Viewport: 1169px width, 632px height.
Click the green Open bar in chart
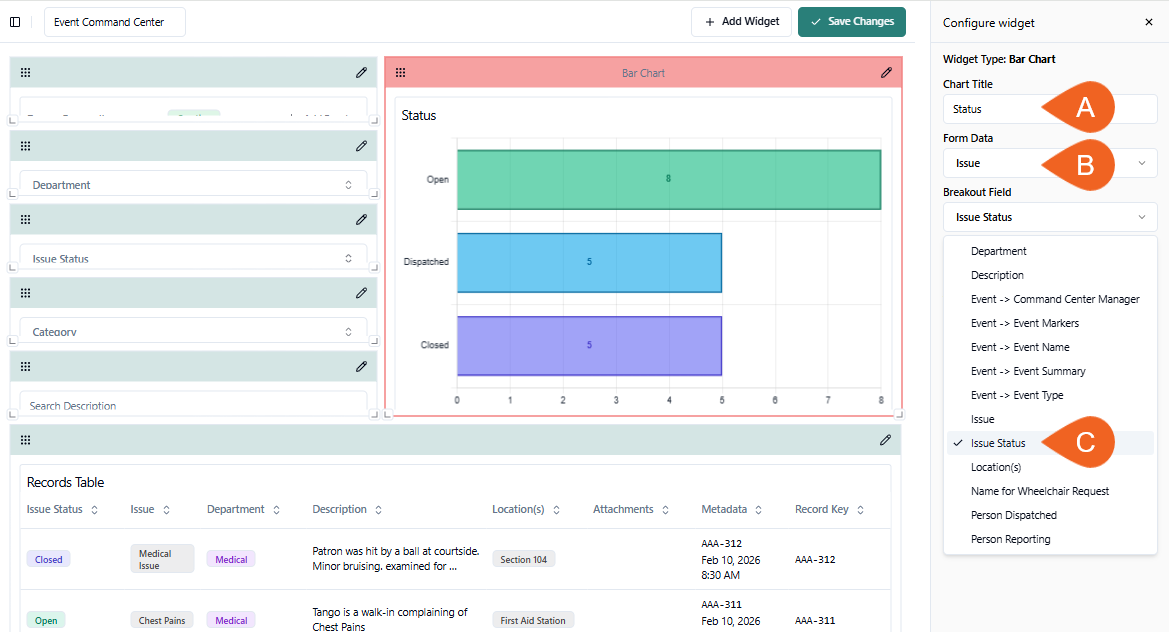pyautogui.click(x=668, y=180)
